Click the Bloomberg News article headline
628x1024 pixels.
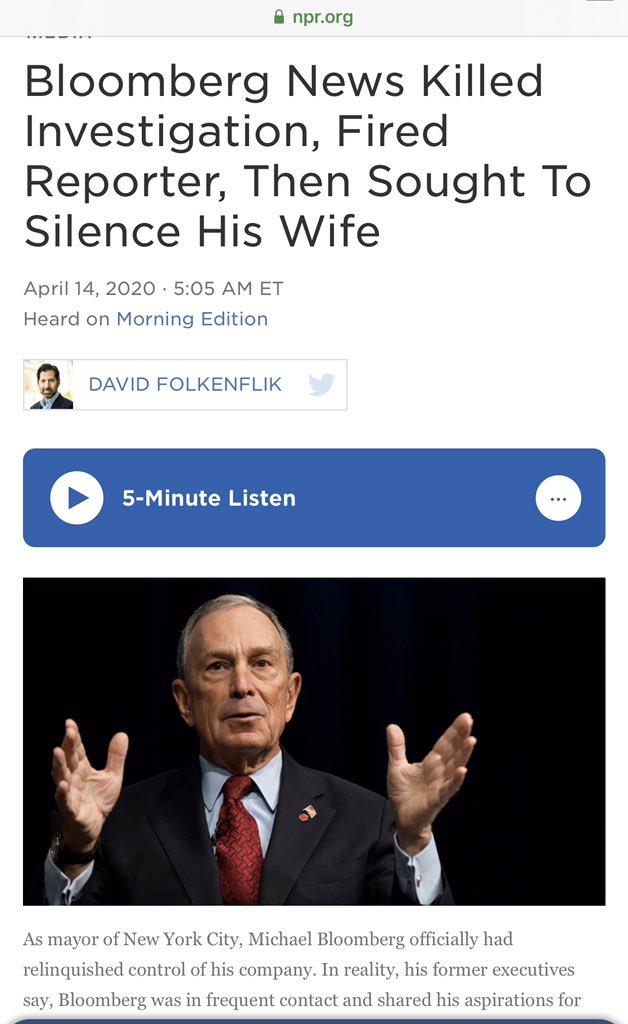307,156
